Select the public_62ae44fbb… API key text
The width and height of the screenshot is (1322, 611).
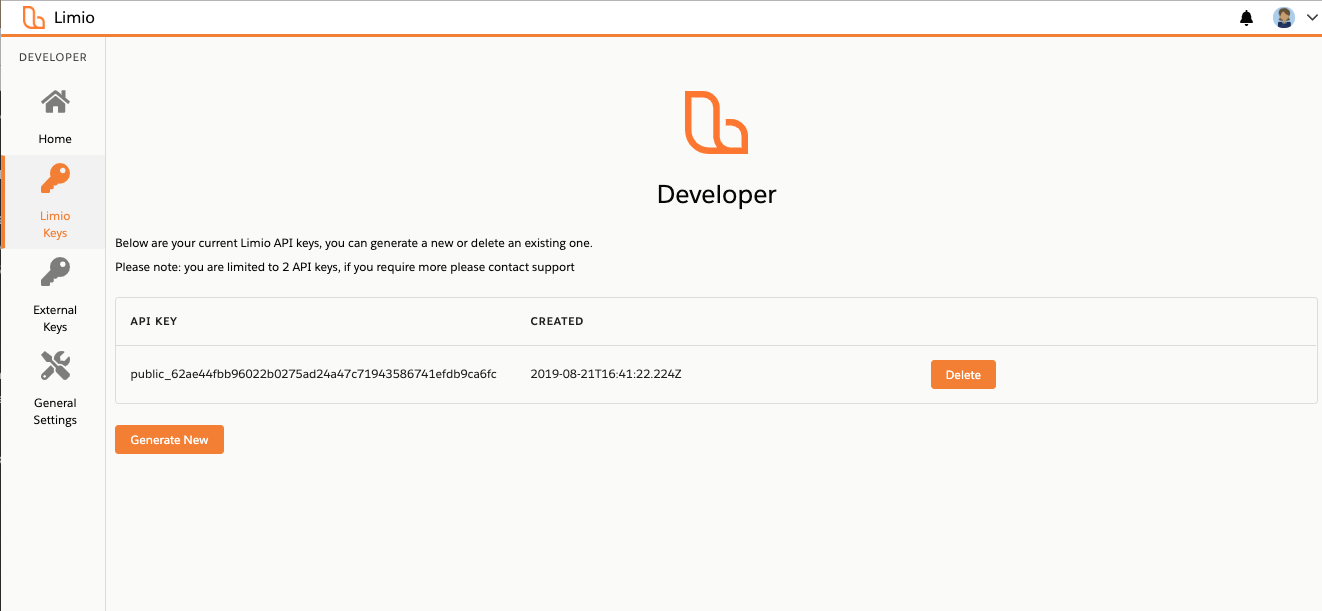coord(314,374)
